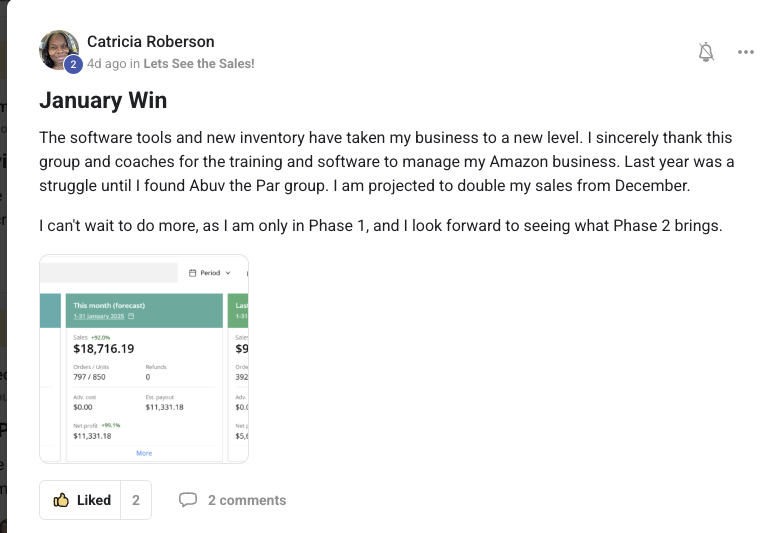This screenshot has height=533, width=781.
Task: Expand the Period dropdown in the screenshot
Action: (210, 272)
